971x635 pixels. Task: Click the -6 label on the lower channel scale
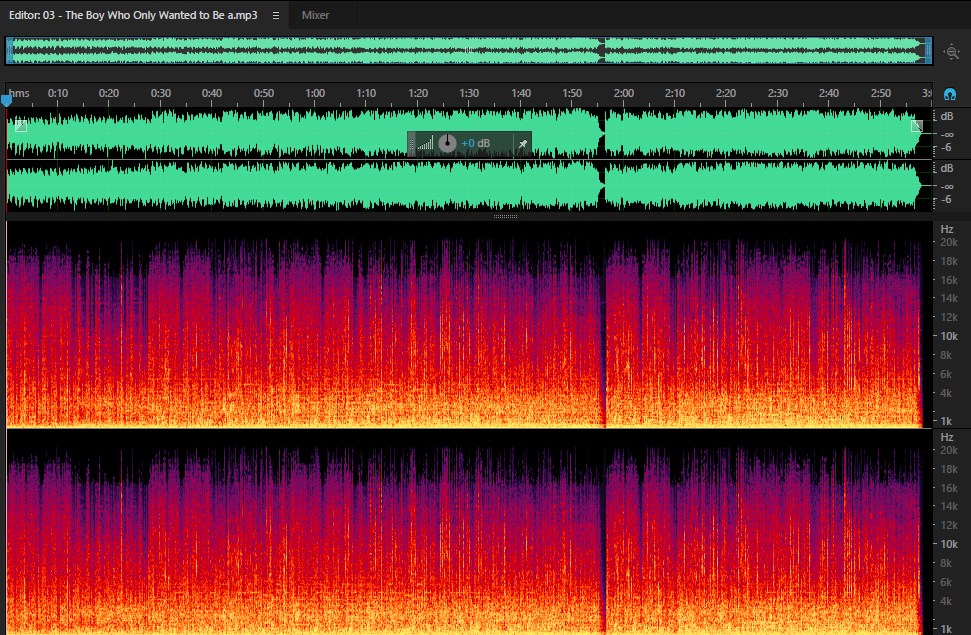tap(946, 199)
